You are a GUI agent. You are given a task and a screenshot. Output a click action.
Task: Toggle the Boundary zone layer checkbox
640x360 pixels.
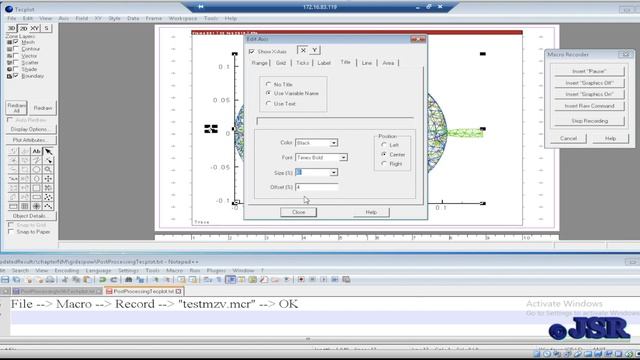pyautogui.click(x=16, y=76)
